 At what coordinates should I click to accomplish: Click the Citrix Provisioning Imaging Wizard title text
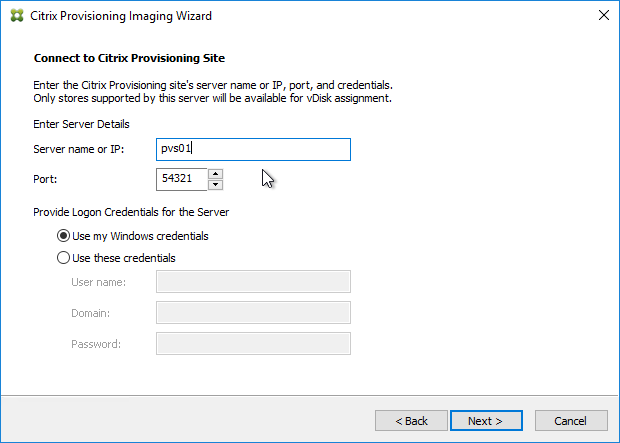click(121, 16)
